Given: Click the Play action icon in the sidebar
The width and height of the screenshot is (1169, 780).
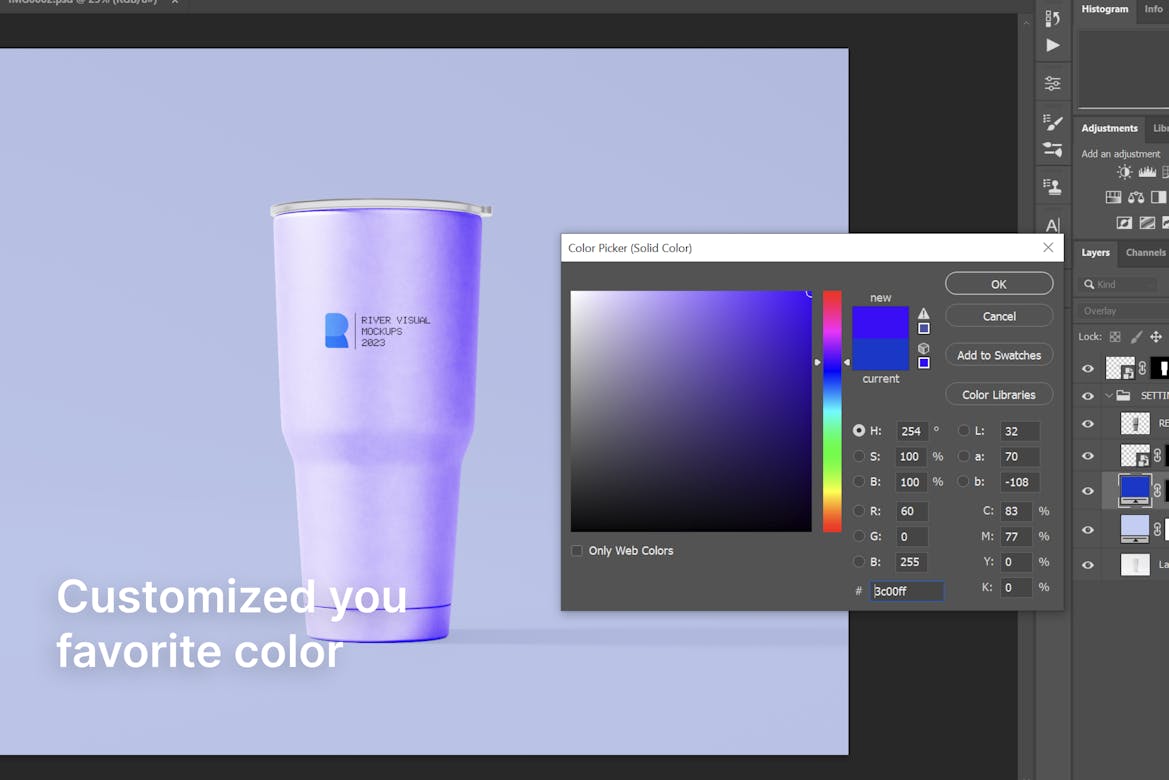Looking at the screenshot, I should click(1052, 45).
